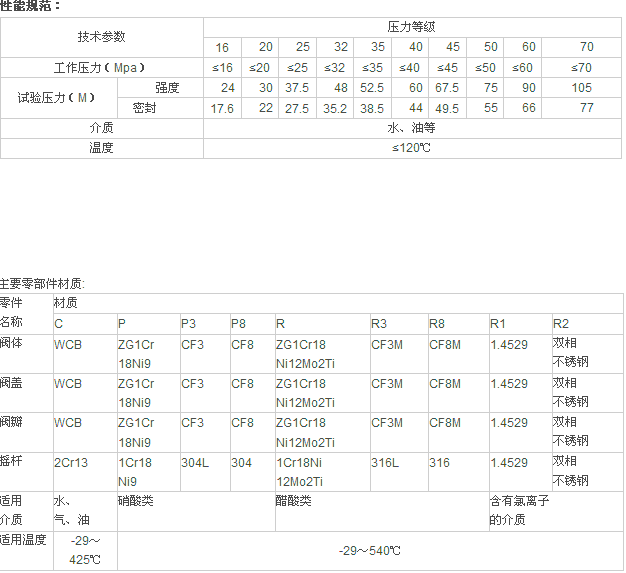
Task: Click the 硝酸类 applicable medium cell
Action: point(135,500)
